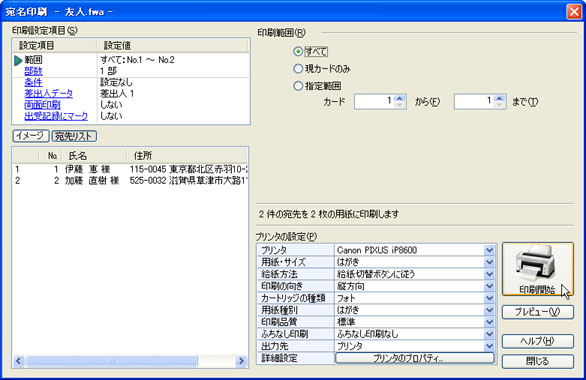Open the 出受記録にマーク link
The height and width of the screenshot is (380, 586).
pyautogui.click(x=56, y=116)
